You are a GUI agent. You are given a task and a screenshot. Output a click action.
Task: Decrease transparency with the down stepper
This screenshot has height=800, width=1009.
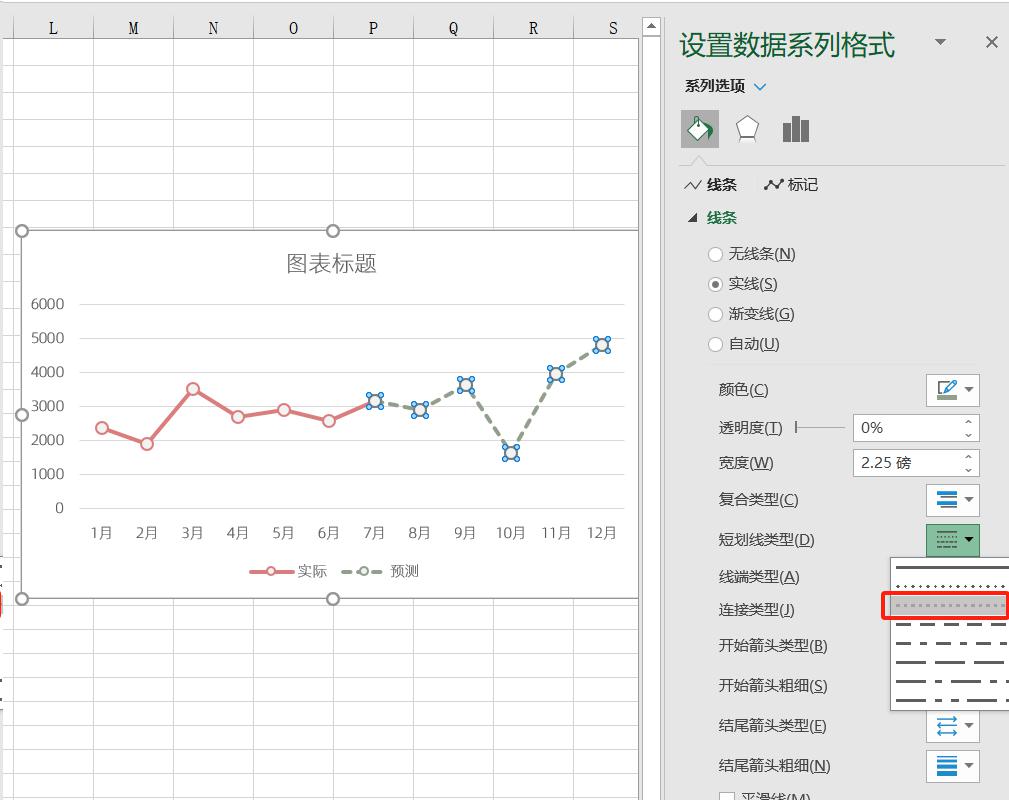968,435
